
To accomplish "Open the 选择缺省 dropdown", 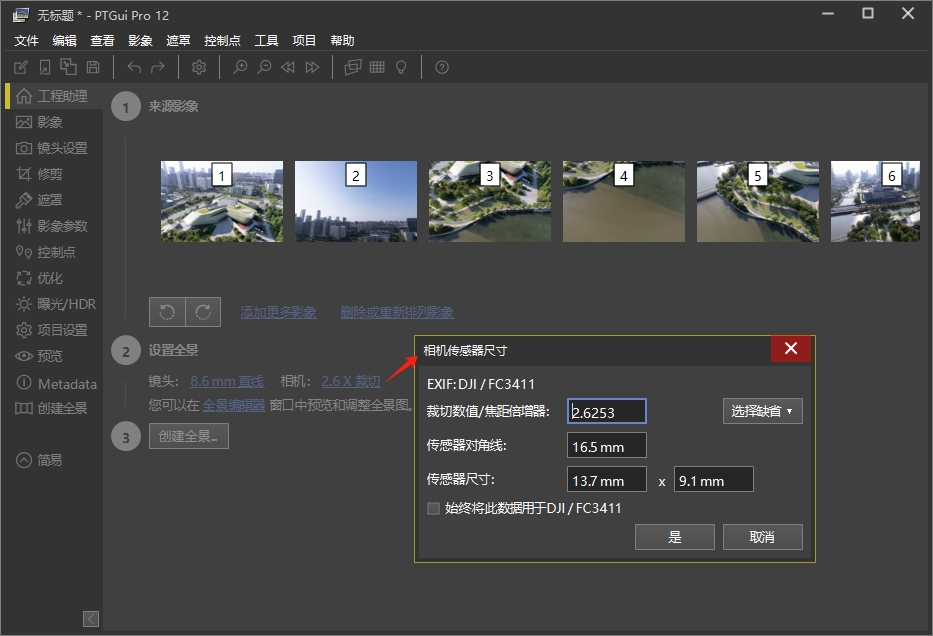I will [762, 411].
